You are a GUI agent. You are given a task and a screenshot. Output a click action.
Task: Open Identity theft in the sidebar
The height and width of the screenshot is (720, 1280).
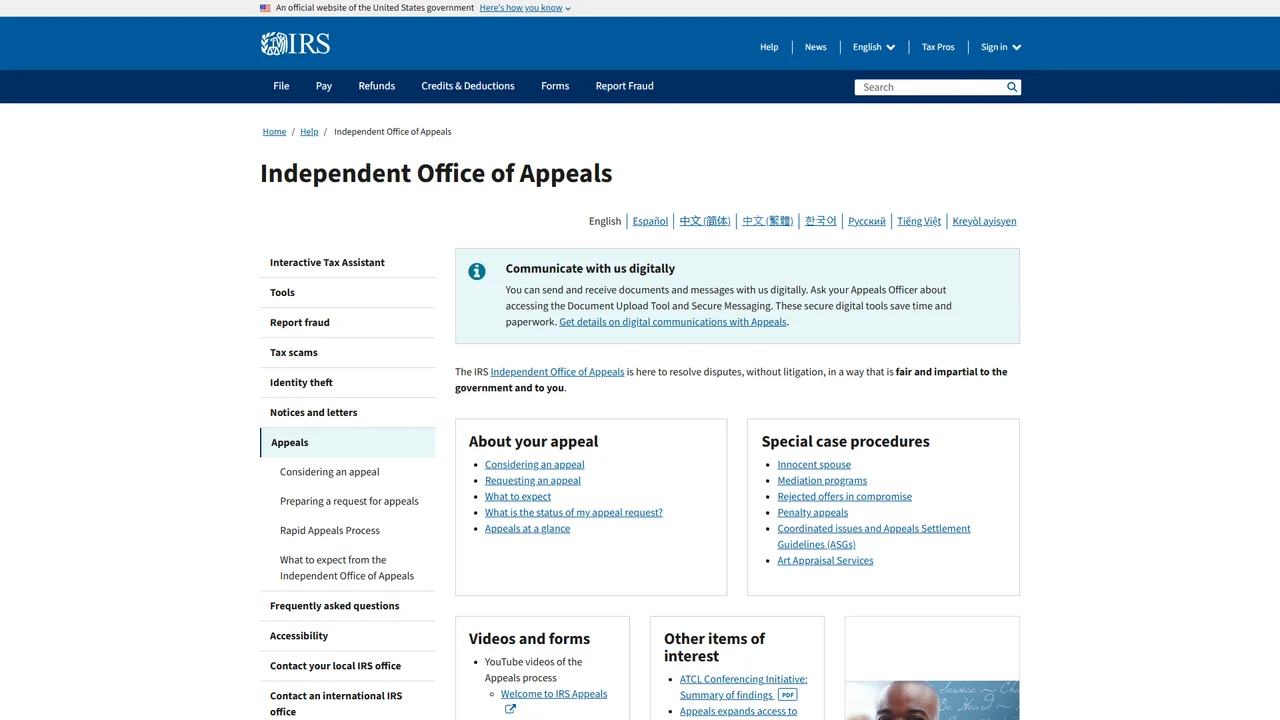tap(347, 382)
